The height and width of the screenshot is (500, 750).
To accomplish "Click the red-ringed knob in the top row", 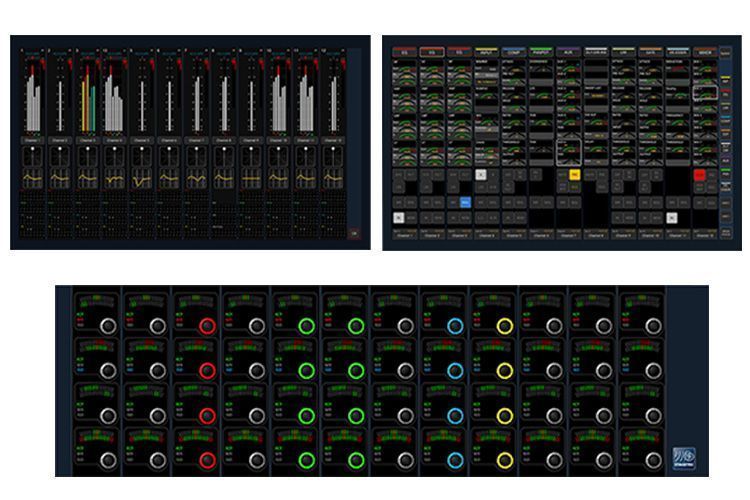I will pos(207,326).
